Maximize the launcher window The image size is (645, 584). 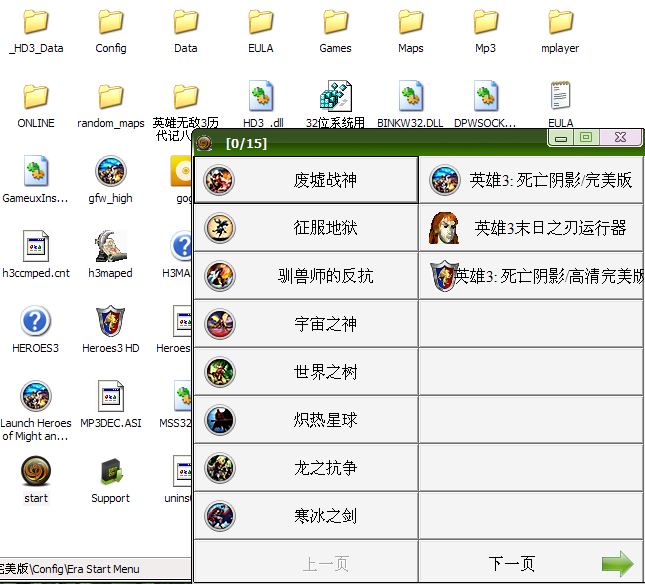point(586,137)
